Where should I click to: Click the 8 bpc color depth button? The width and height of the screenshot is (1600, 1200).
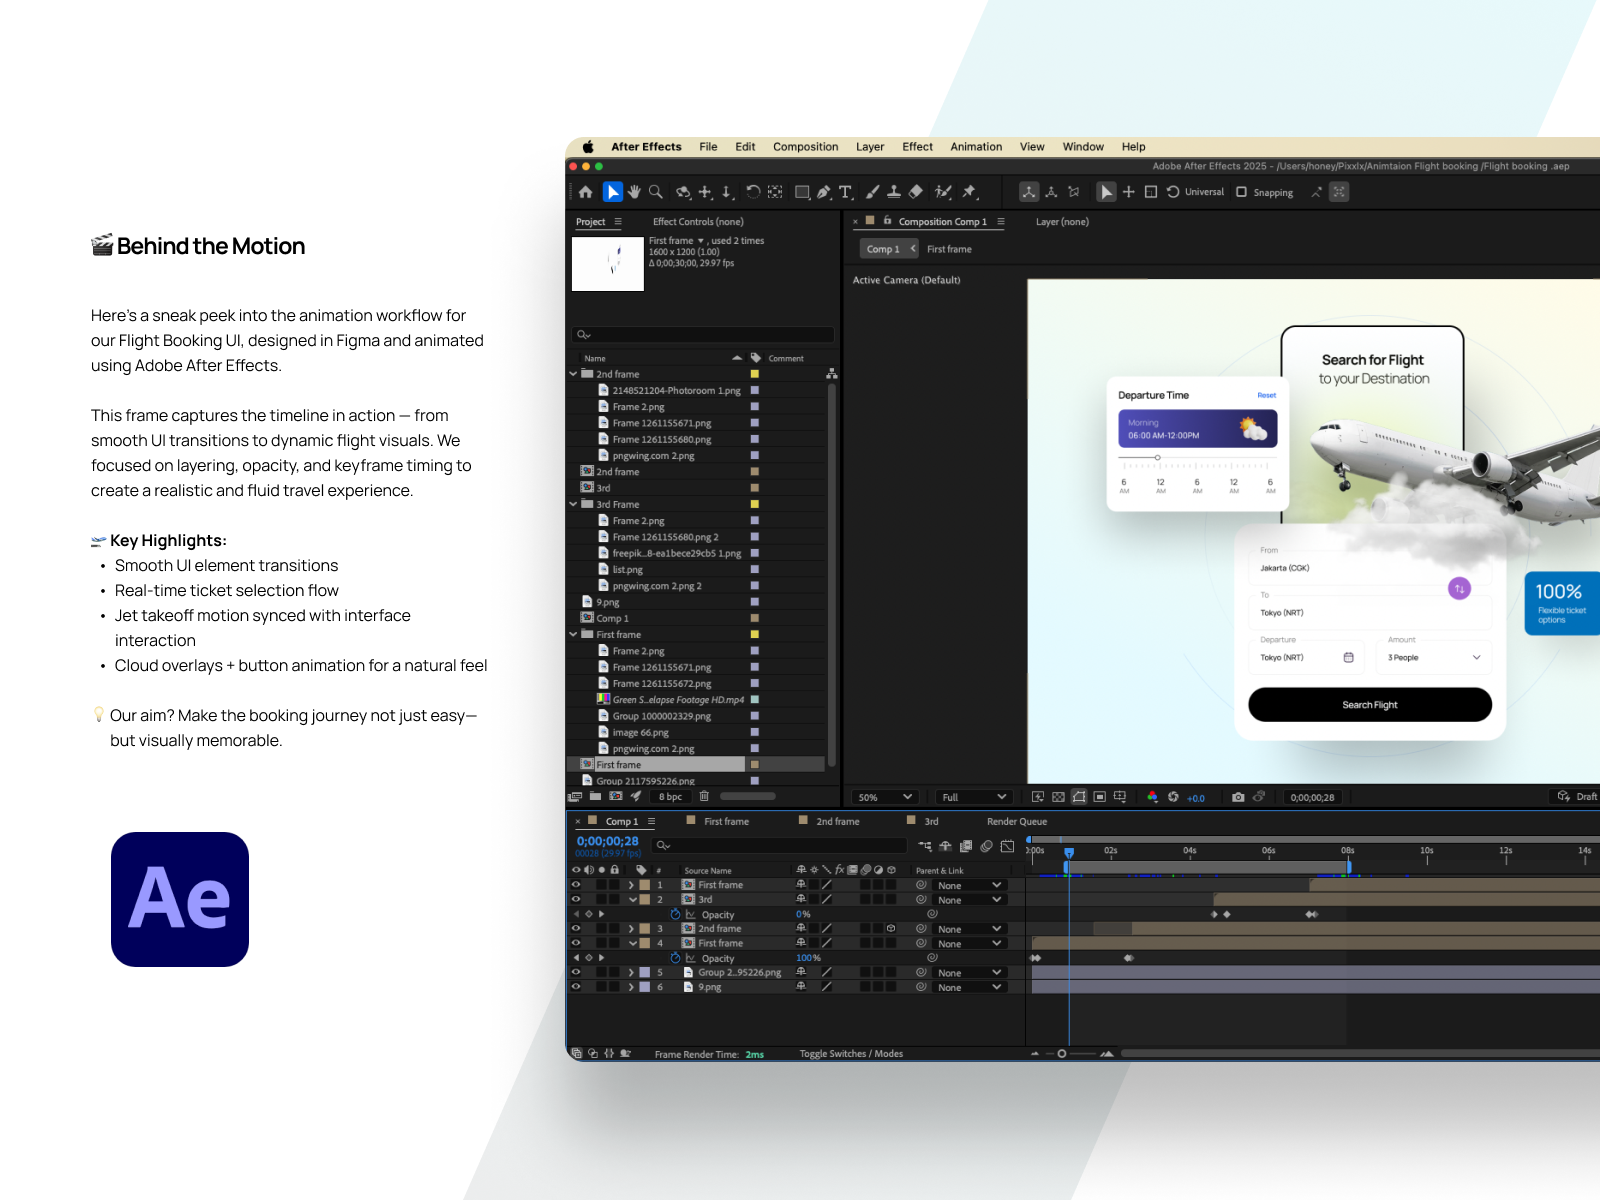pos(670,797)
